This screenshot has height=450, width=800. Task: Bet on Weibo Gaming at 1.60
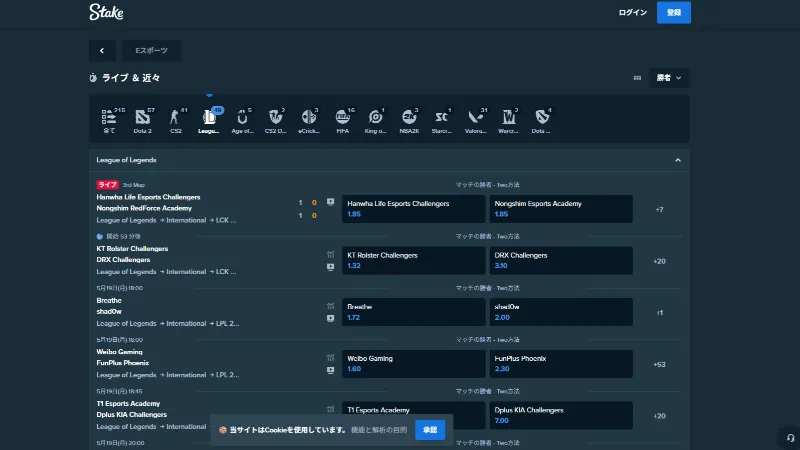tap(413, 364)
